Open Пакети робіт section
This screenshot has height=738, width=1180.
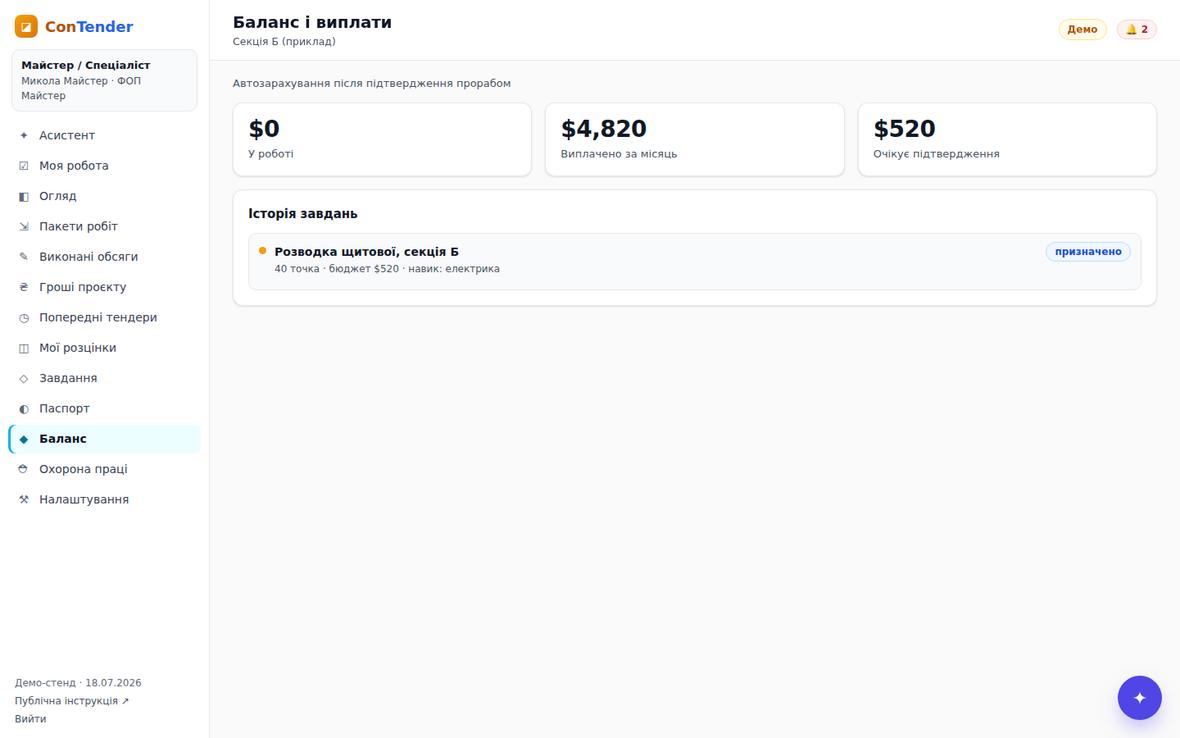tap(104, 226)
